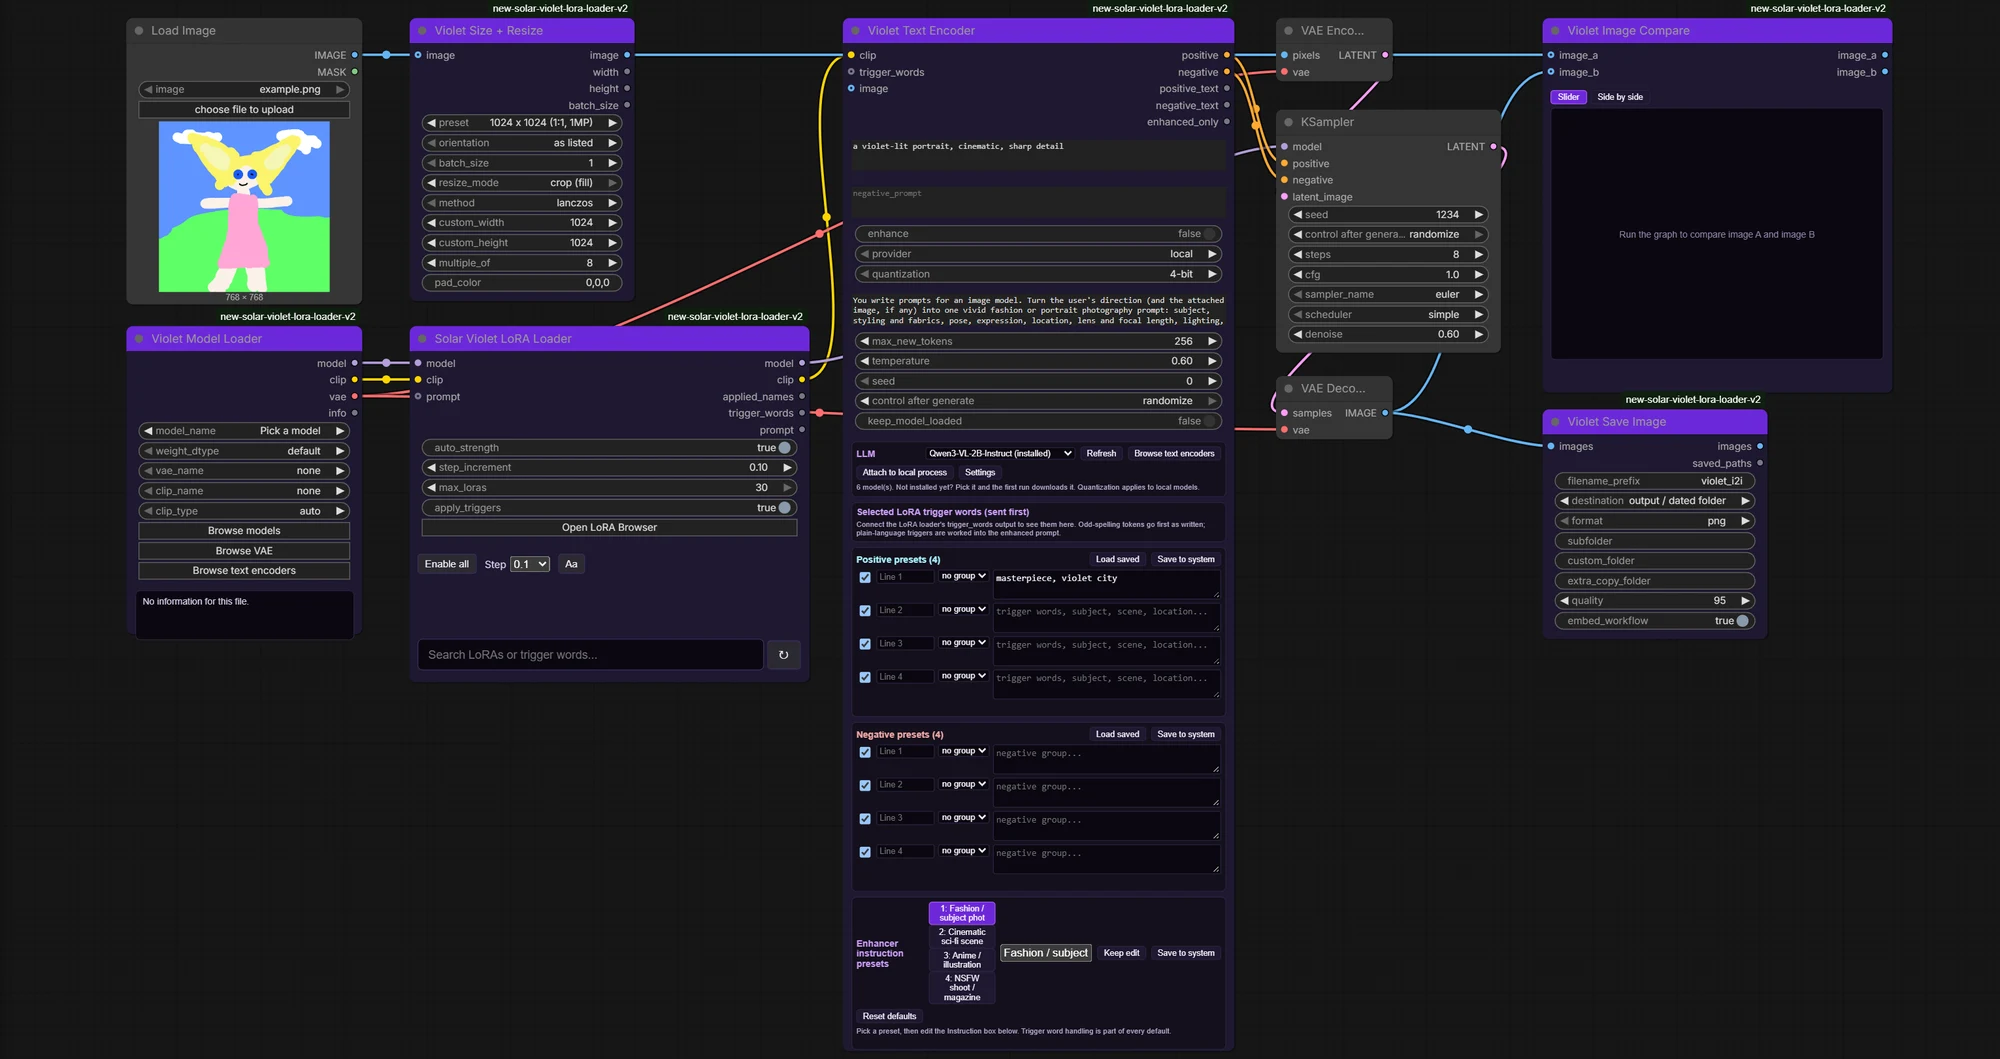Click the Reset defaults button

point(889,1016)
